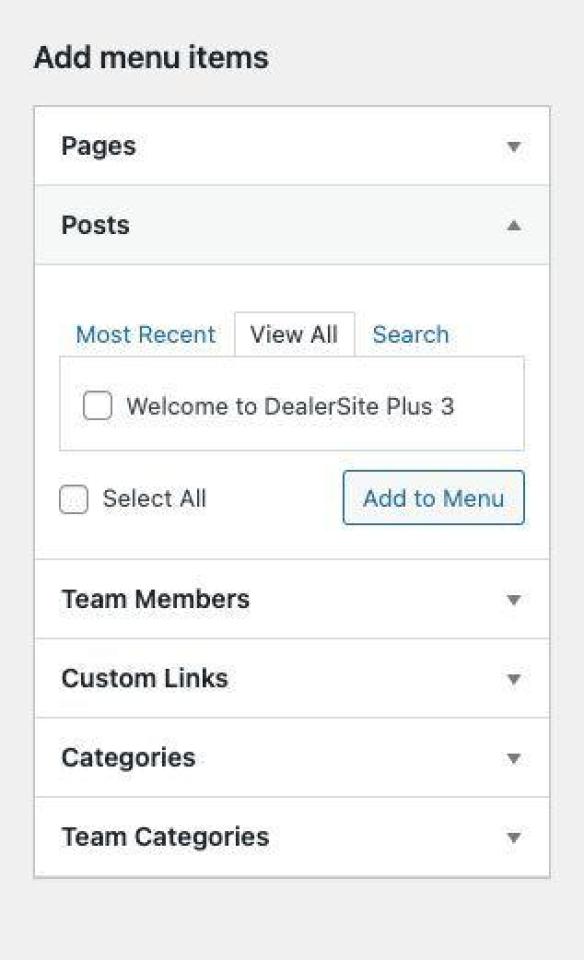Open the Team Categories panel

point(292,837)
